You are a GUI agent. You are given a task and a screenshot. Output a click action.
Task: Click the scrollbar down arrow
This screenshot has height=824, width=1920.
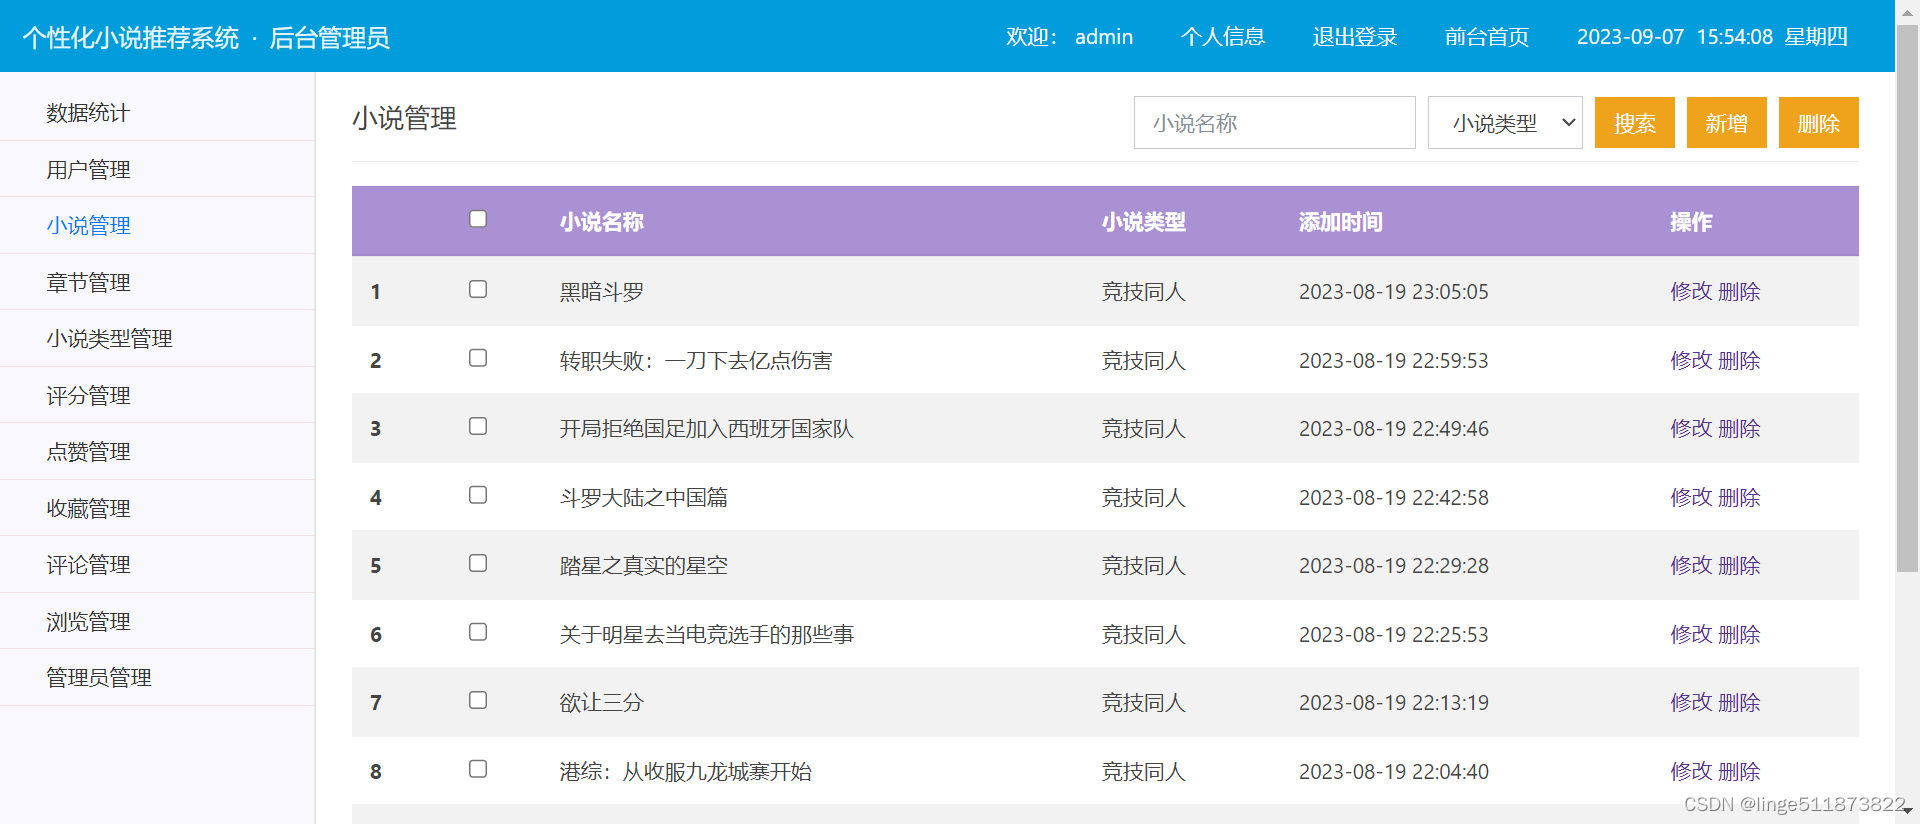[1907, 812]
